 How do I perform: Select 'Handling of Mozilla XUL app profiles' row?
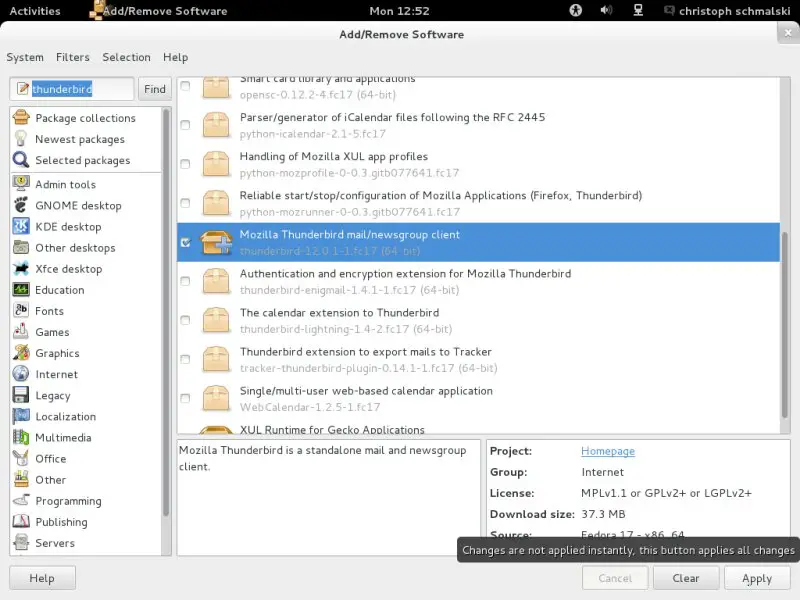[x=478, y=164]
